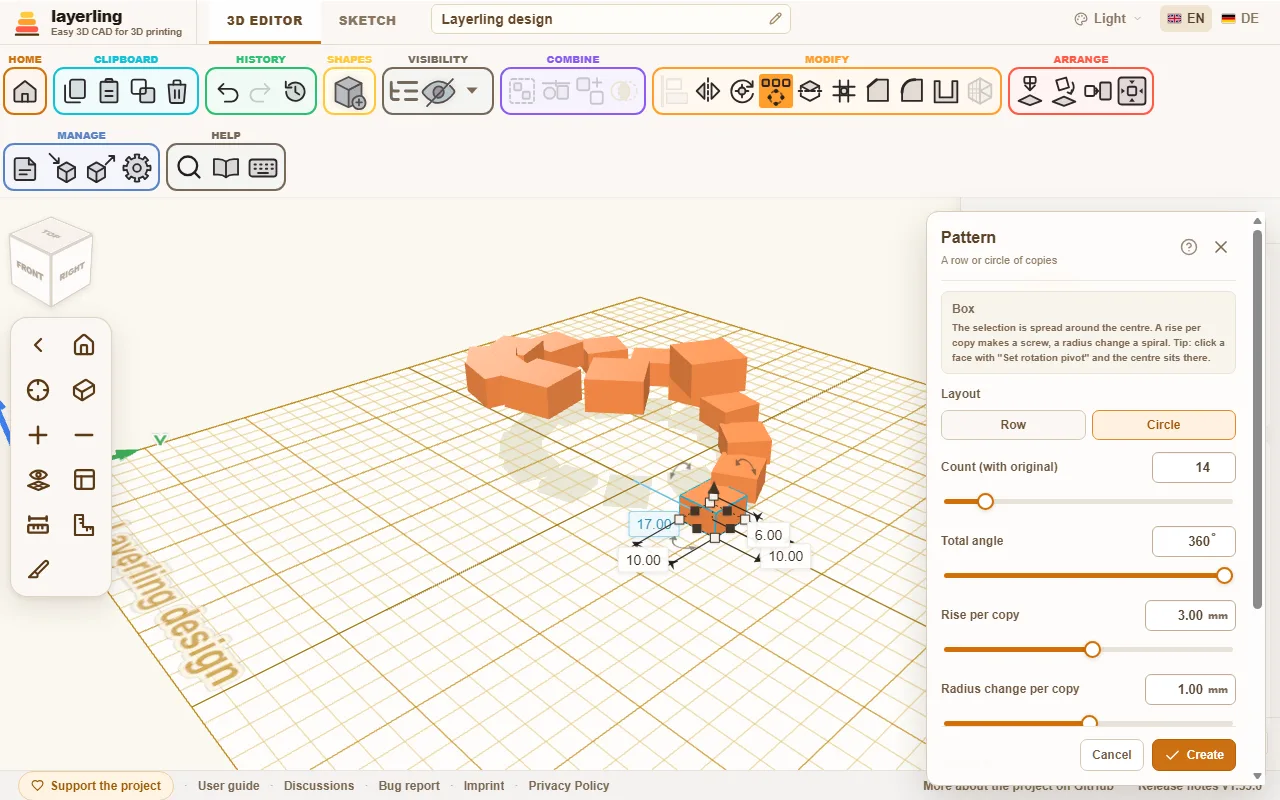Open the Light theme dropdown
This screenshot has width=1280, height=800.
[1107, 19]
